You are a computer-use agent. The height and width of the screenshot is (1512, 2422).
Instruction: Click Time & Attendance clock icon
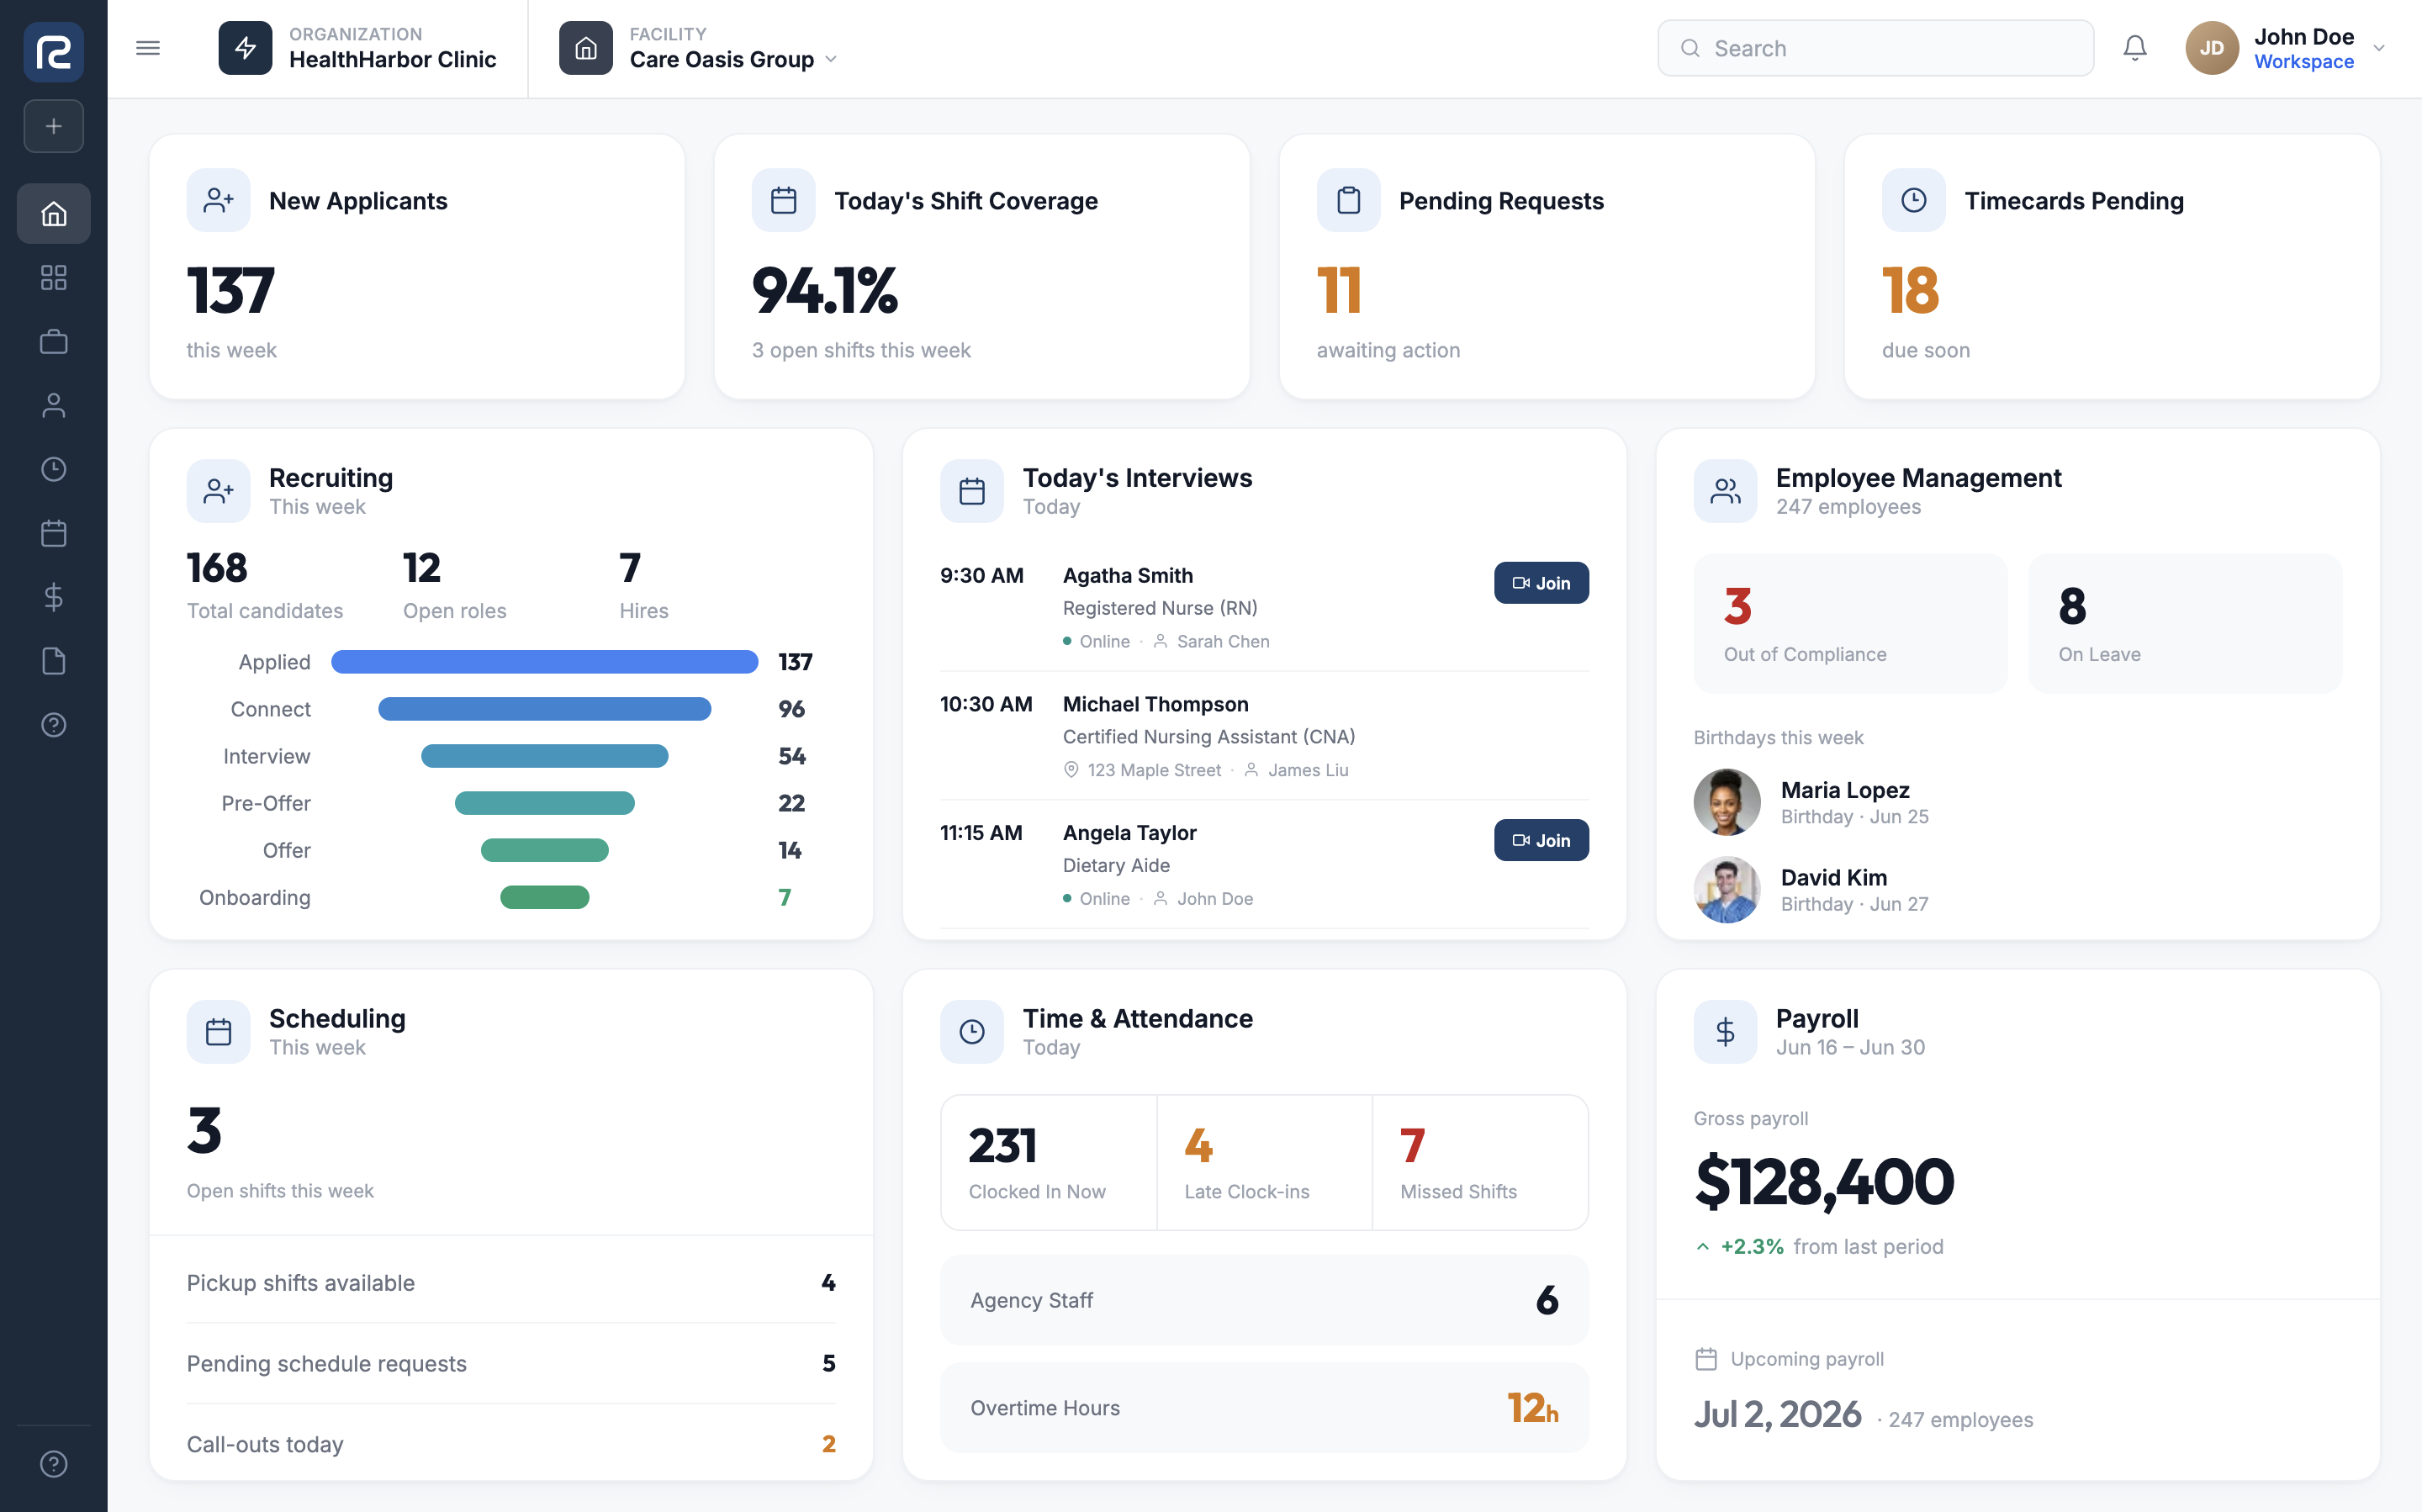pos(972,1032)
